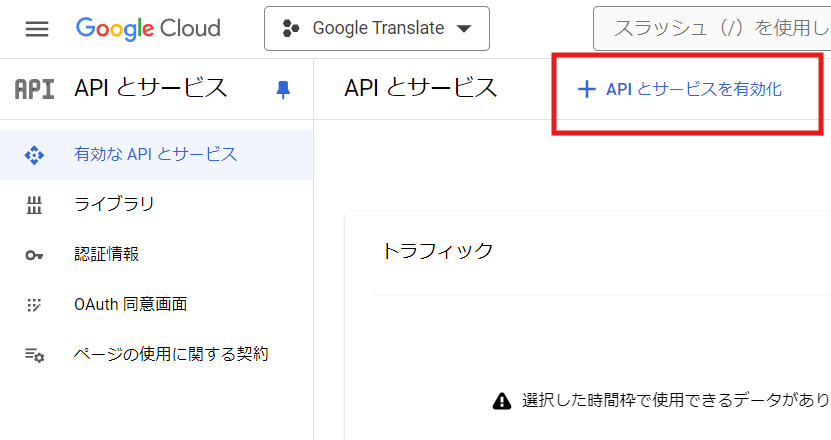Click the Google Cloud logo
This screenshot has width=831, height=440.
148,28
